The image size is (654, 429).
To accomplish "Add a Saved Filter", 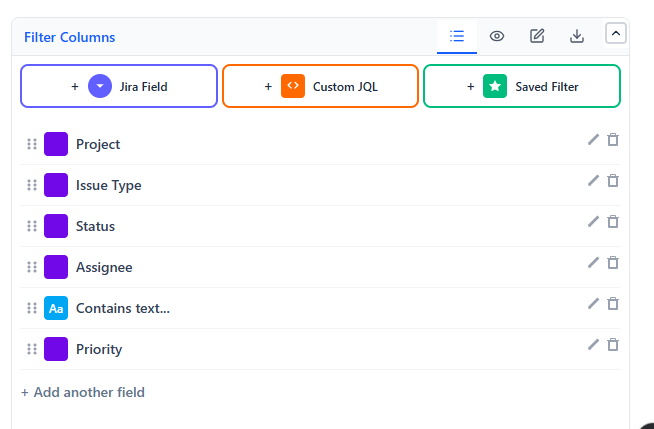I will [522, 86].
